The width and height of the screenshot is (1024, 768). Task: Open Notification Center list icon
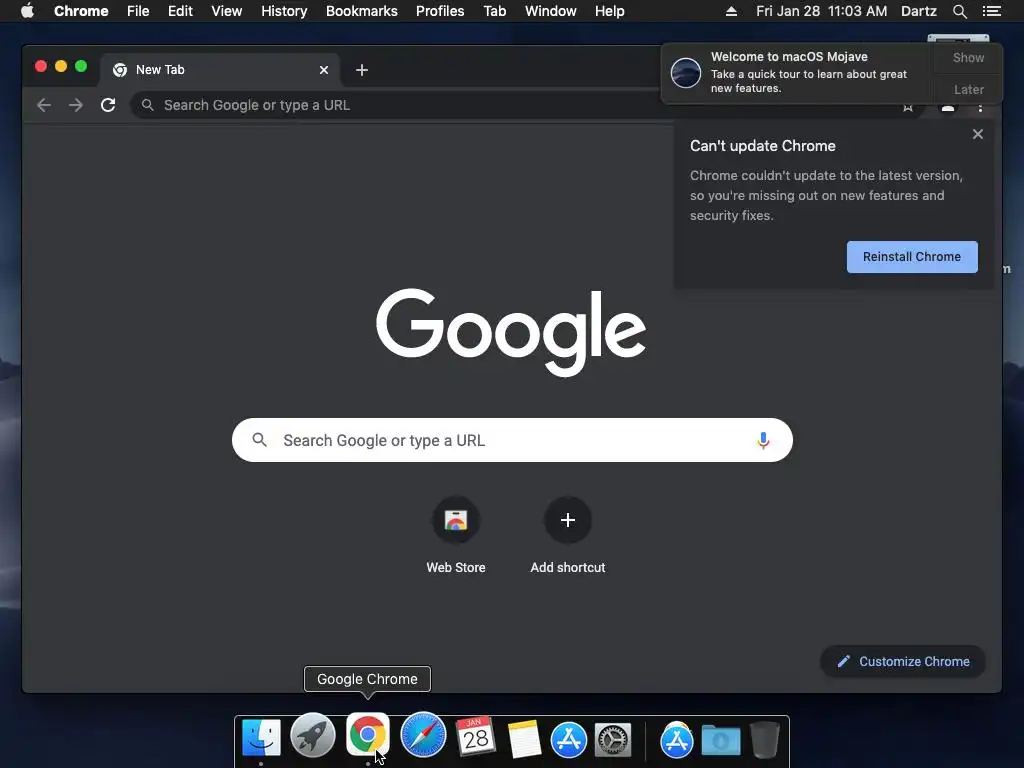[991, 11]
